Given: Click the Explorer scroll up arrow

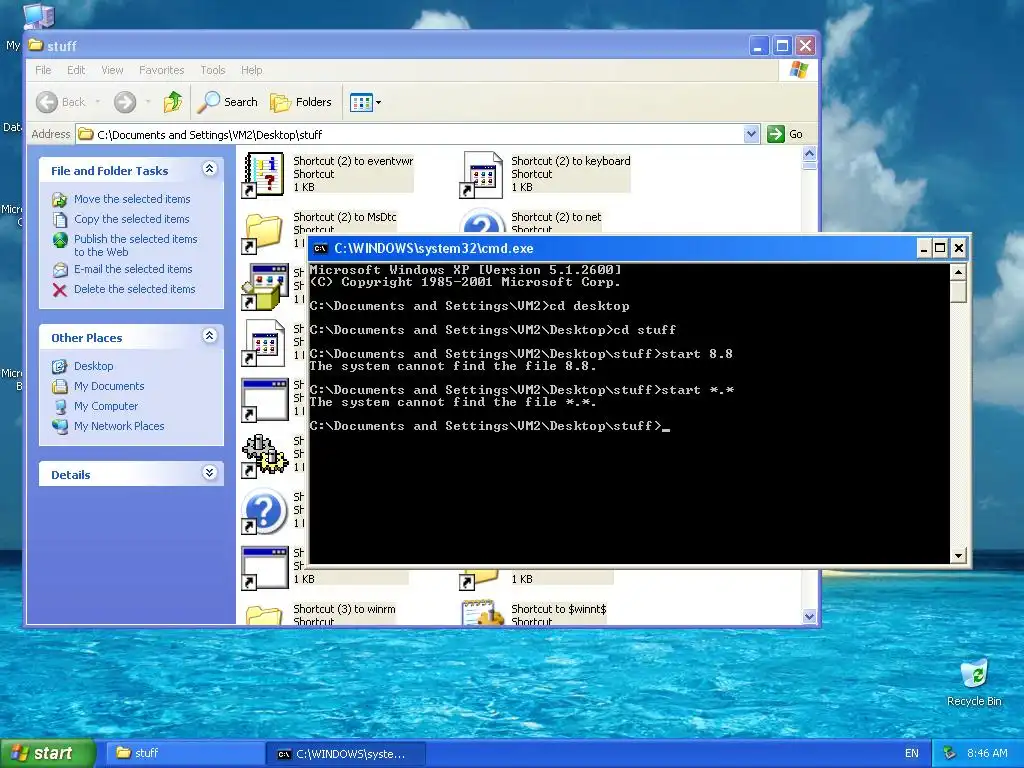Looking at the screenshot, I should click(x=809, y=153).
